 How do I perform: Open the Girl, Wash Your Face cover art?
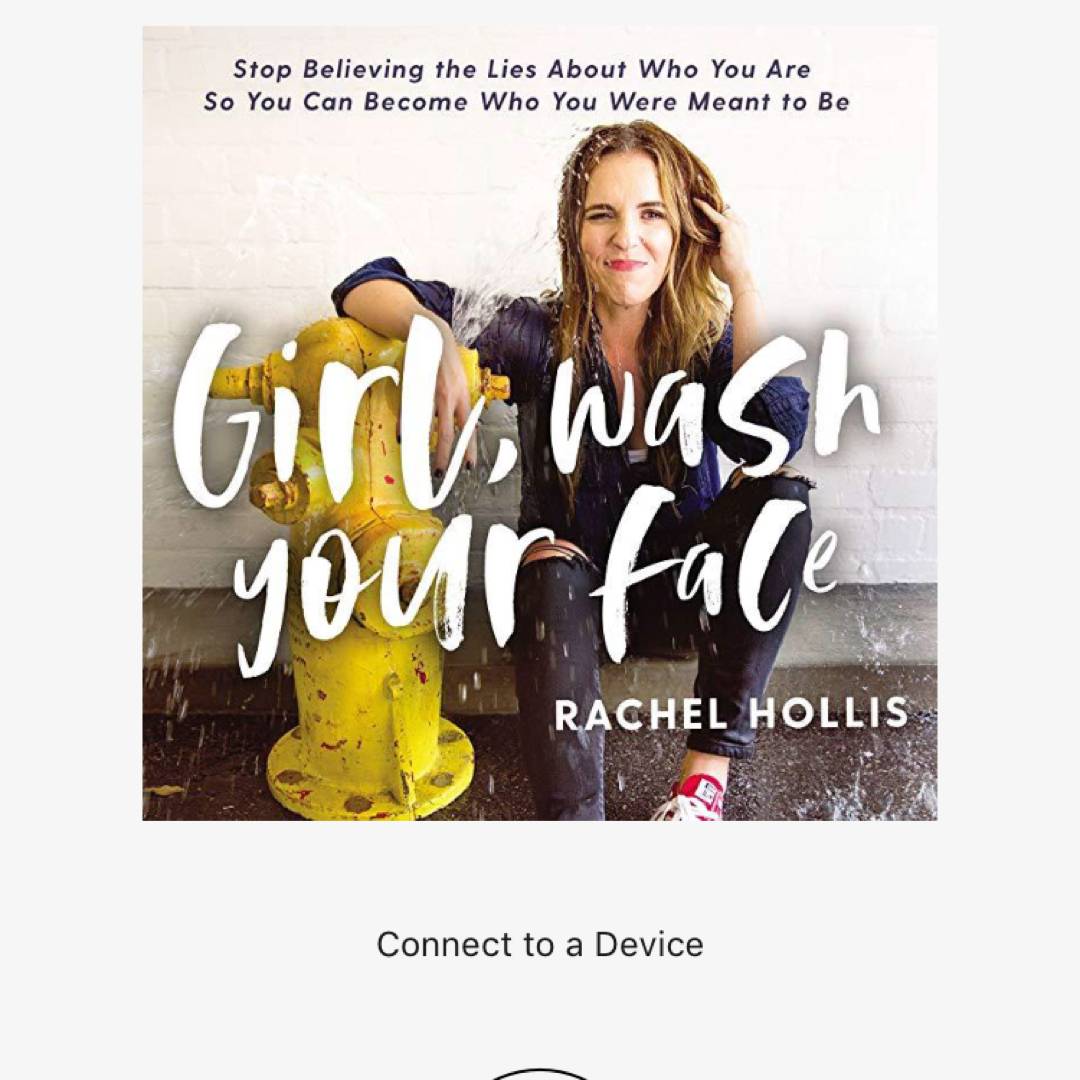coord(539,423)
